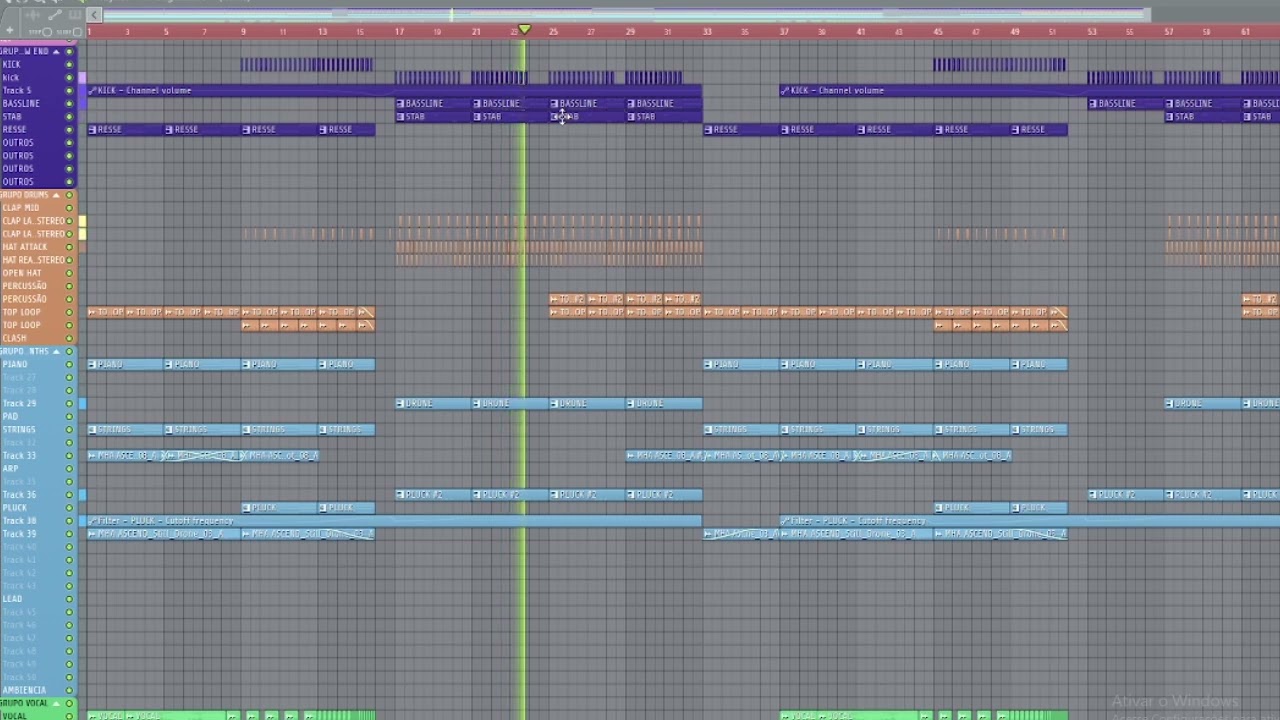Image resolution: width=1280 pixels, height=720 pixels.
Task: Jump to bar 9 on the timeline ruler
Action: tap(243, 32)
